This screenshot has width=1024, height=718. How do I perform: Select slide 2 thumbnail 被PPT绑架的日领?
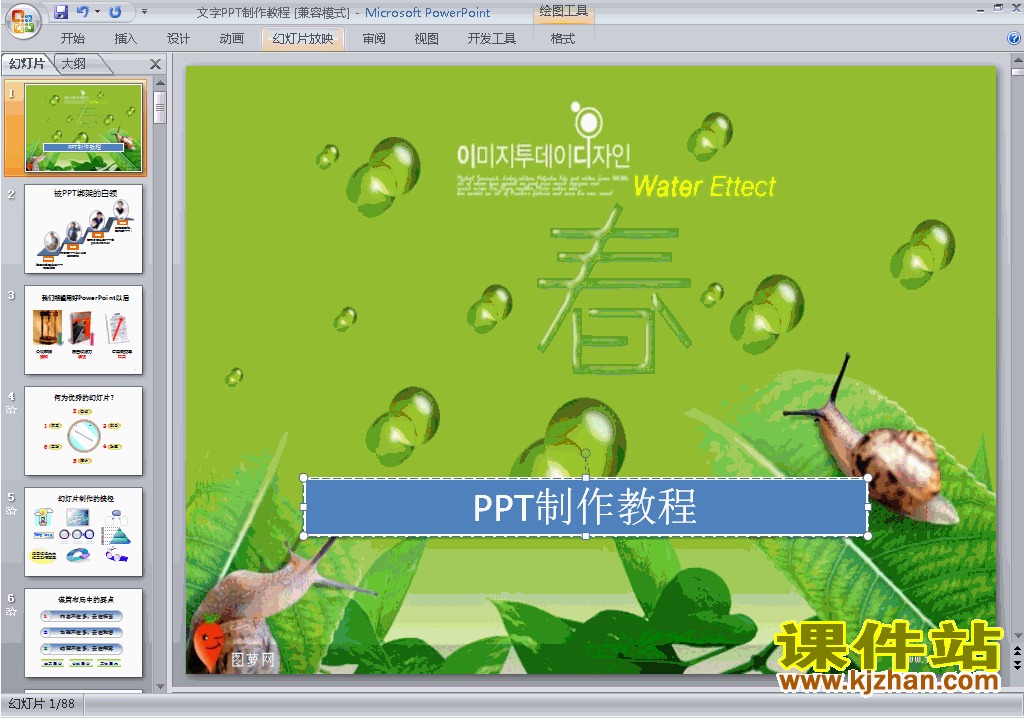click(84, 229)
